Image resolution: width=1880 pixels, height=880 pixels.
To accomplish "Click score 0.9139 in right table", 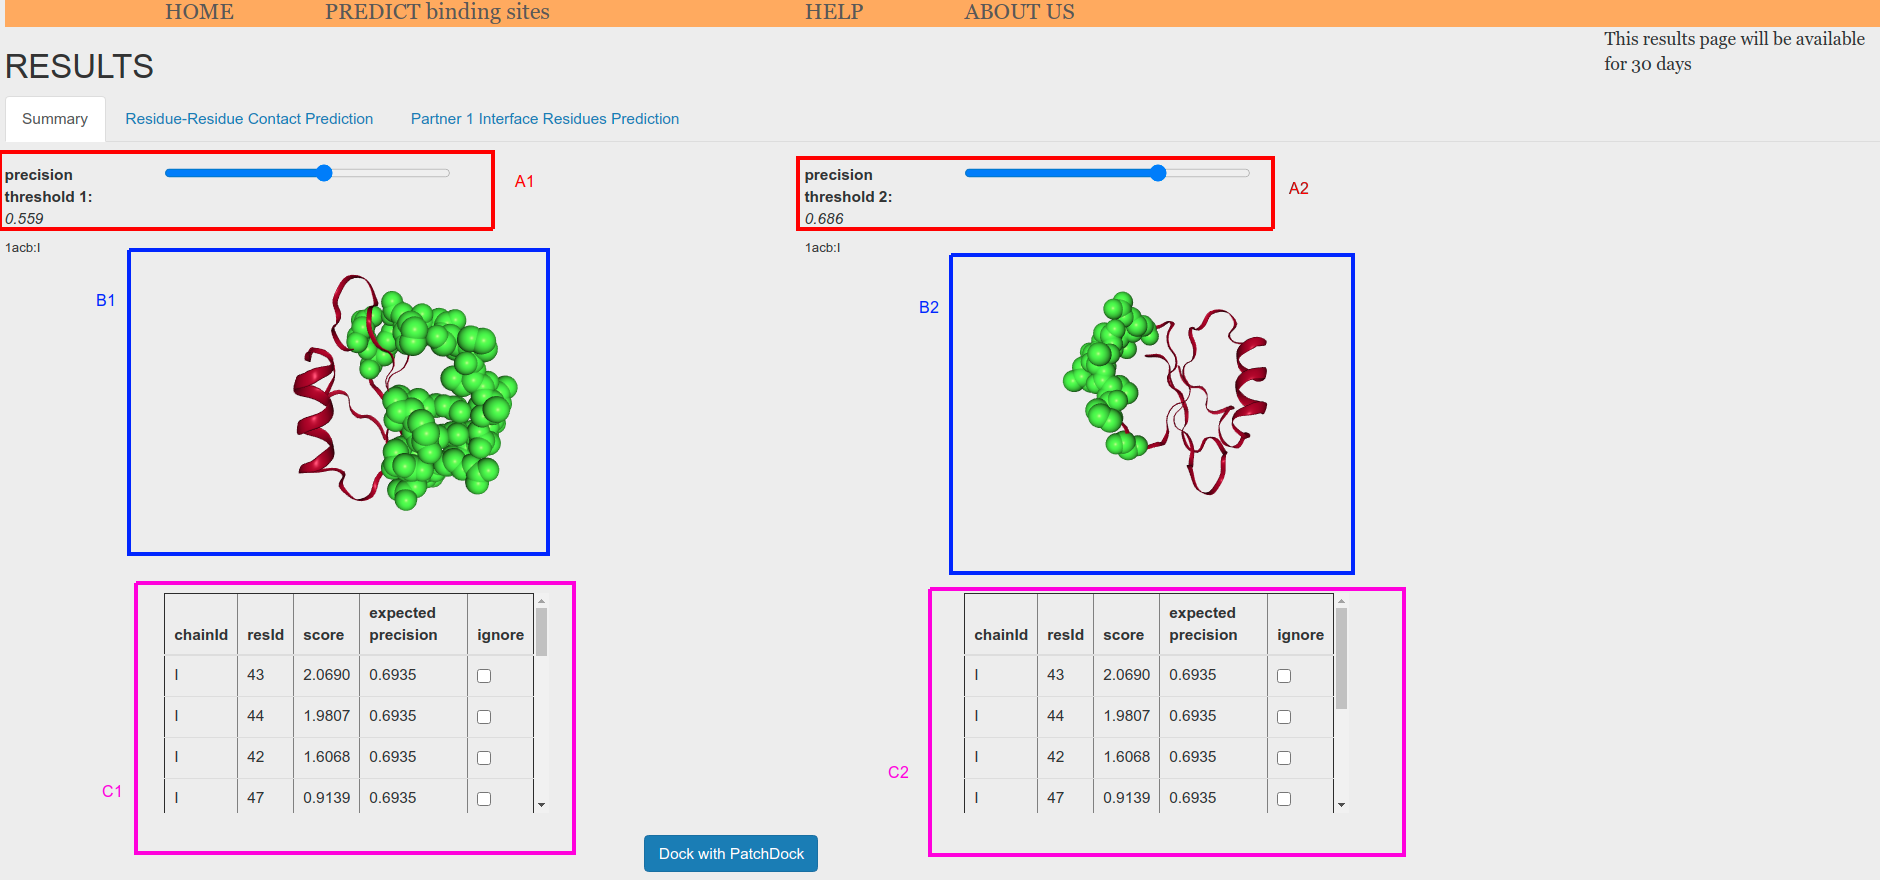I will pyautogui.click(x=1126, y=798).
